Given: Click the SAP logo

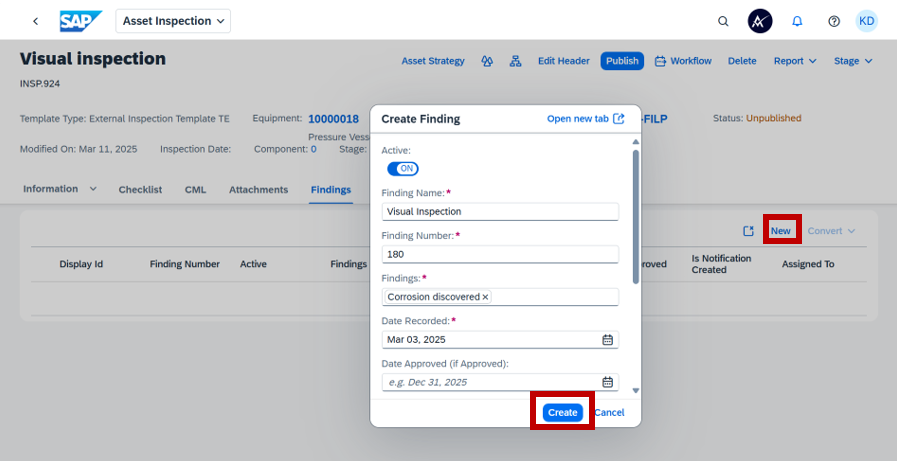Looking at the screenshot, I should [x=81, y=21].
